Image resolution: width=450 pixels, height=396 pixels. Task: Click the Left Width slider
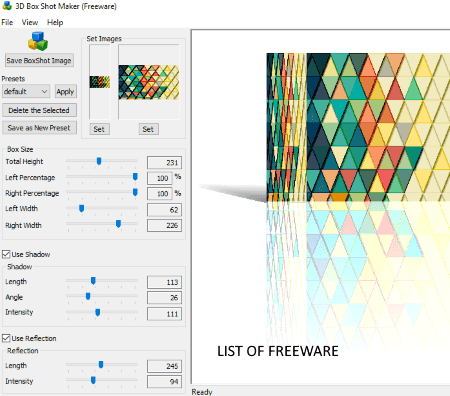click(x=102, y=208)
